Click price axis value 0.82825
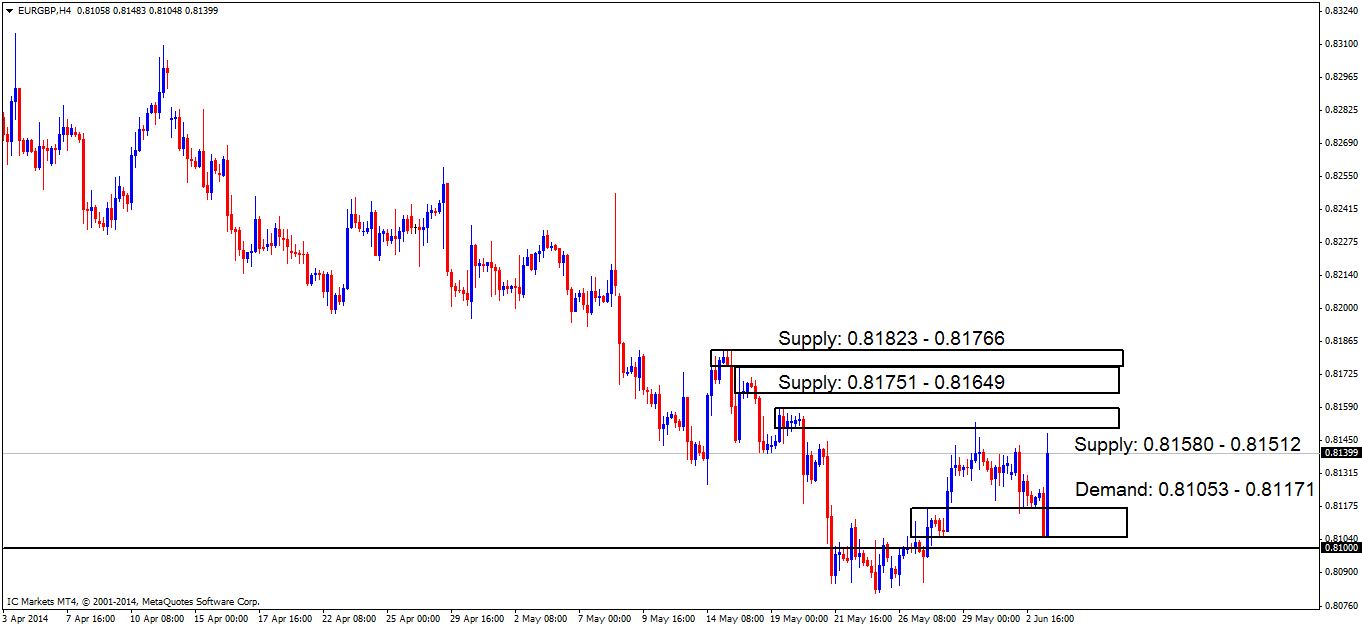1362x627 pixels. 1340,110
